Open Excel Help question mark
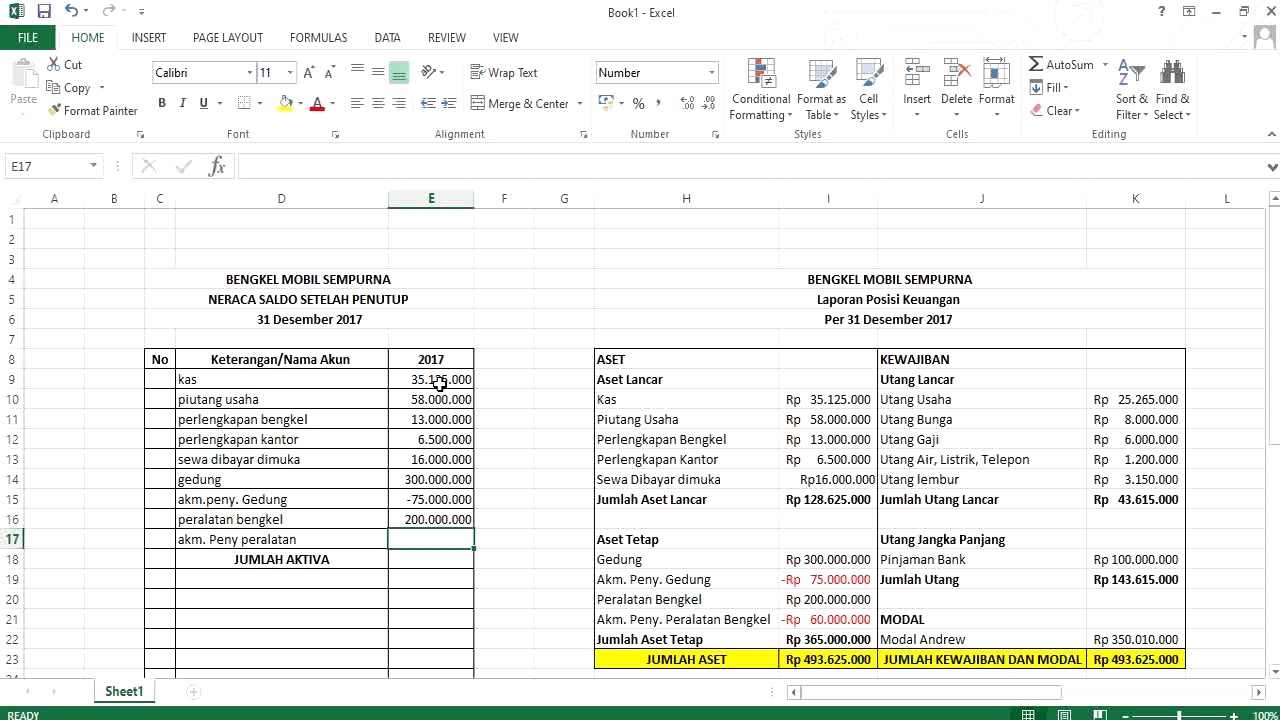 (1161, 12)
